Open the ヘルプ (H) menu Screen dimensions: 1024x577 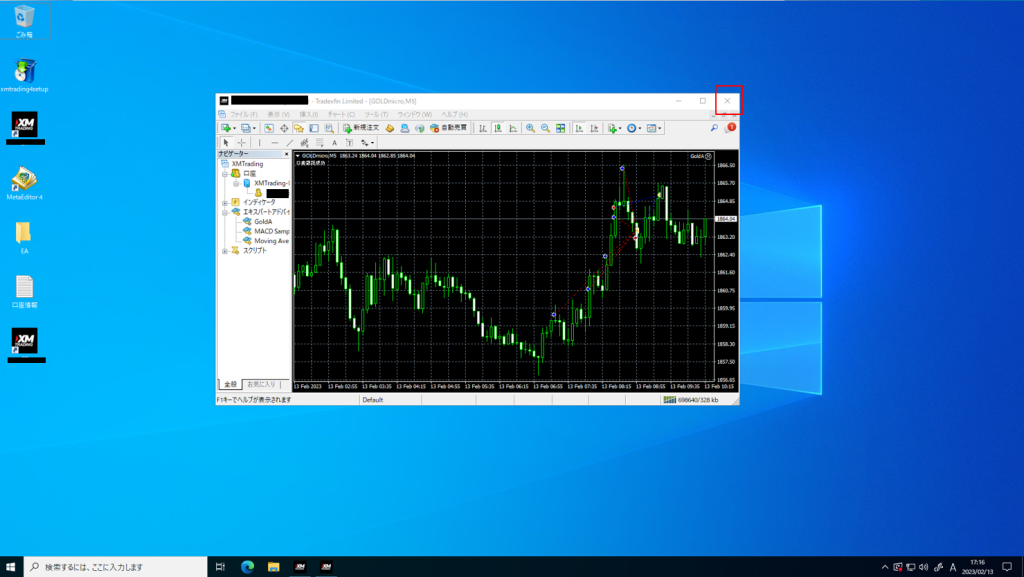tap(455, 115)
